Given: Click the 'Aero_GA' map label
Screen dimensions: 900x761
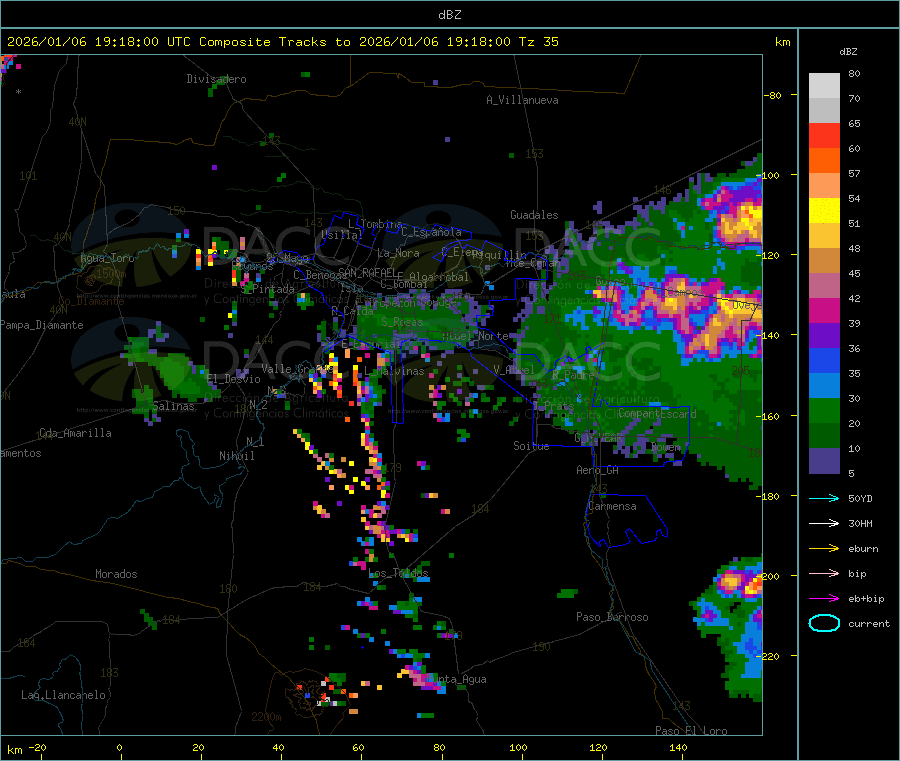Looking at the screenshot, I should 598,470.
